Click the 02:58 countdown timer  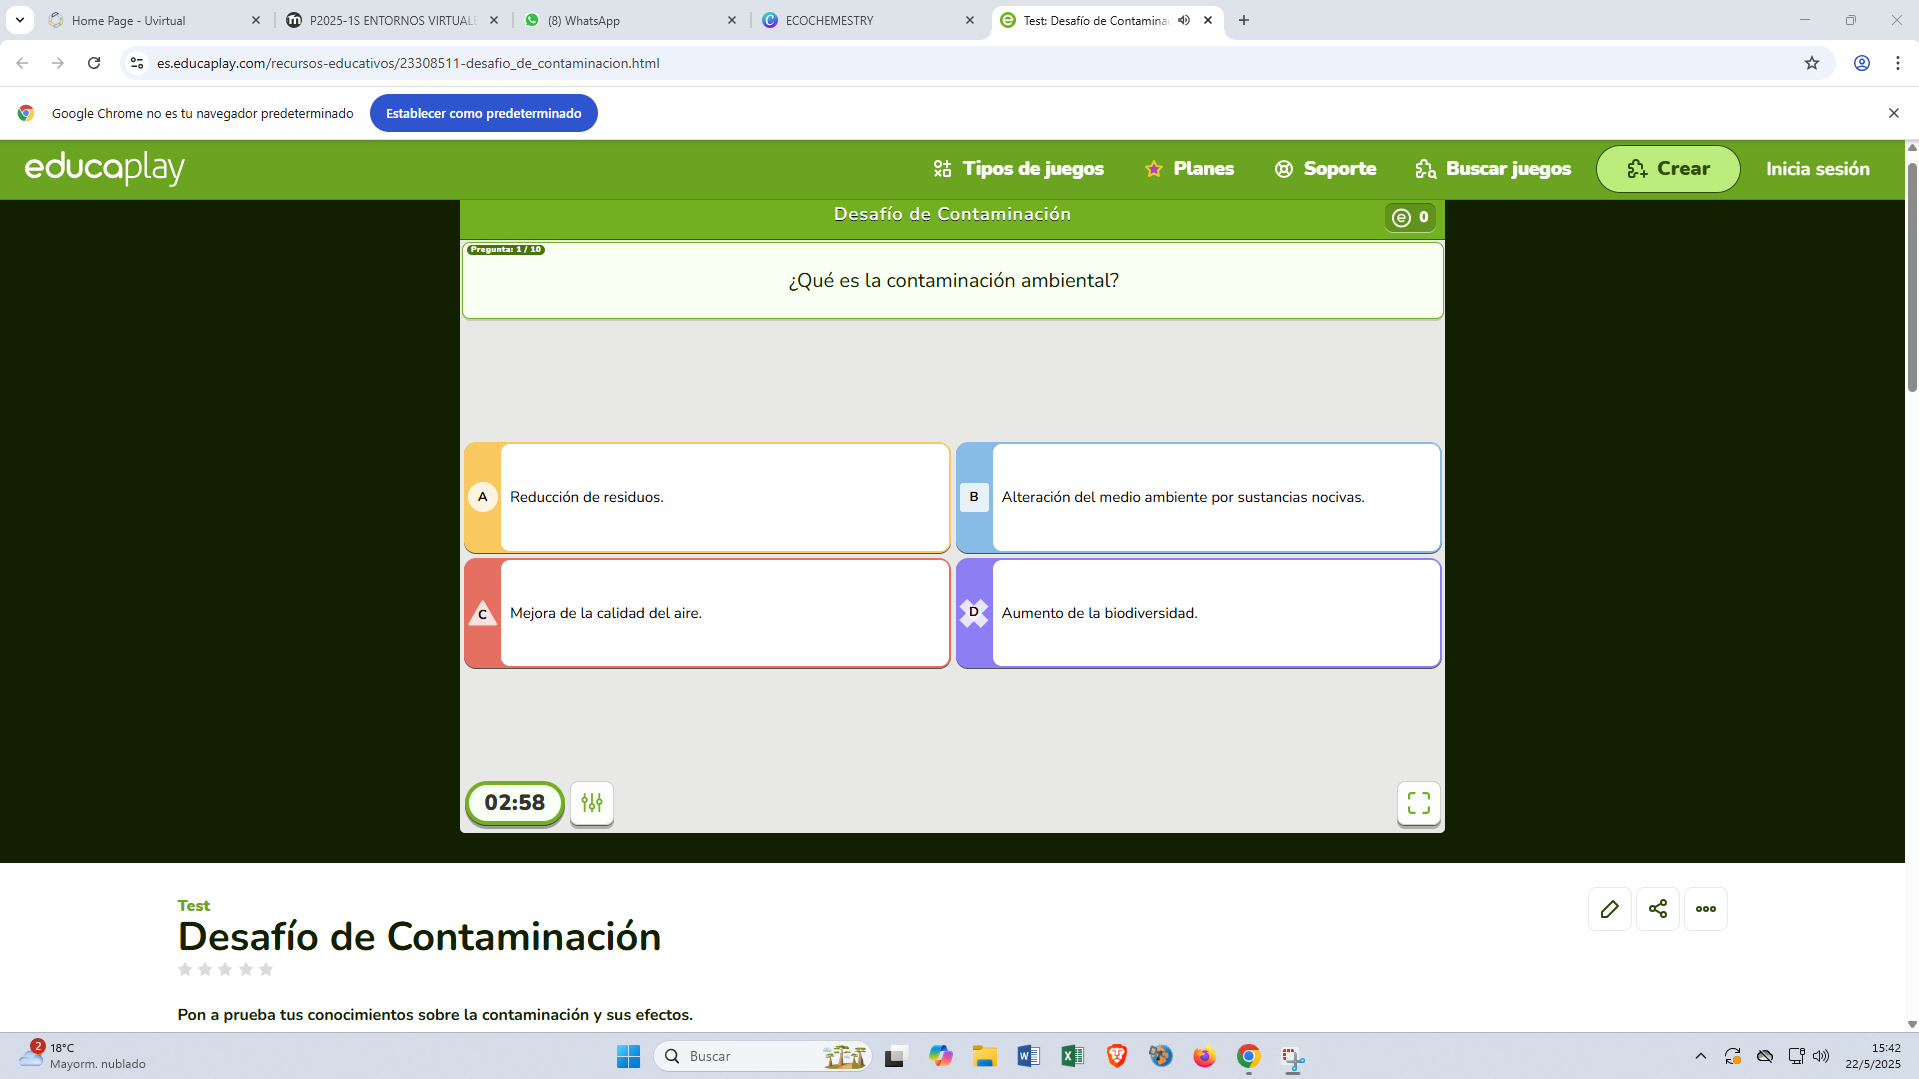click(x=514, y=803)
